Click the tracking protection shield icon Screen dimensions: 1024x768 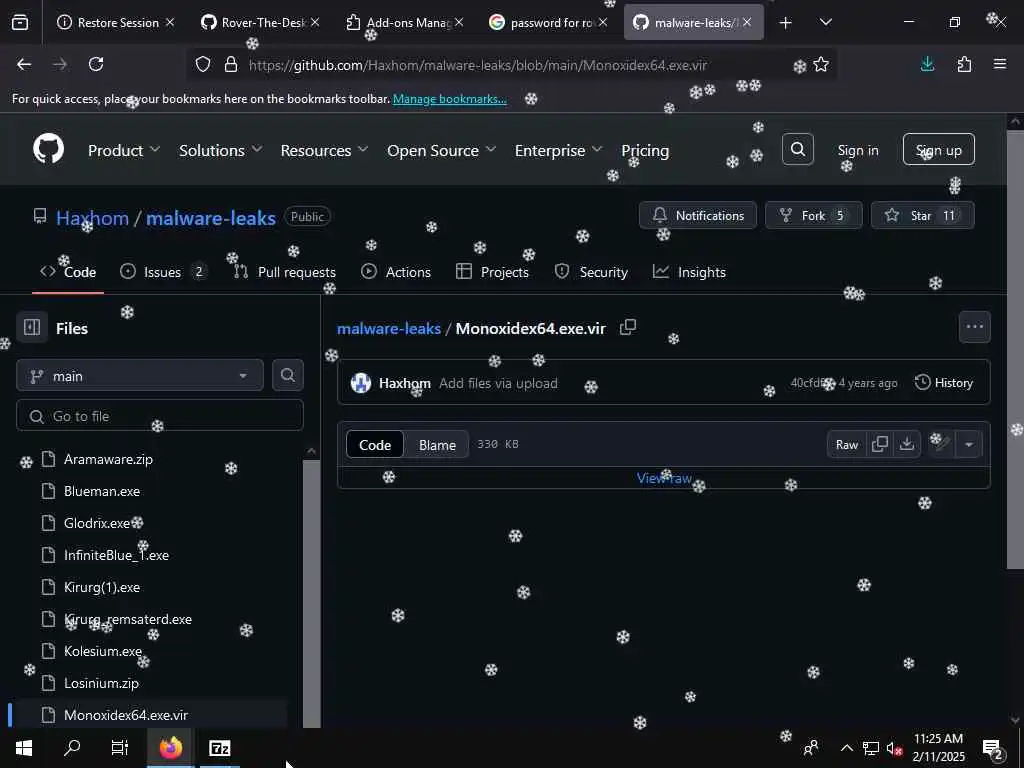[x=203, y=65]
